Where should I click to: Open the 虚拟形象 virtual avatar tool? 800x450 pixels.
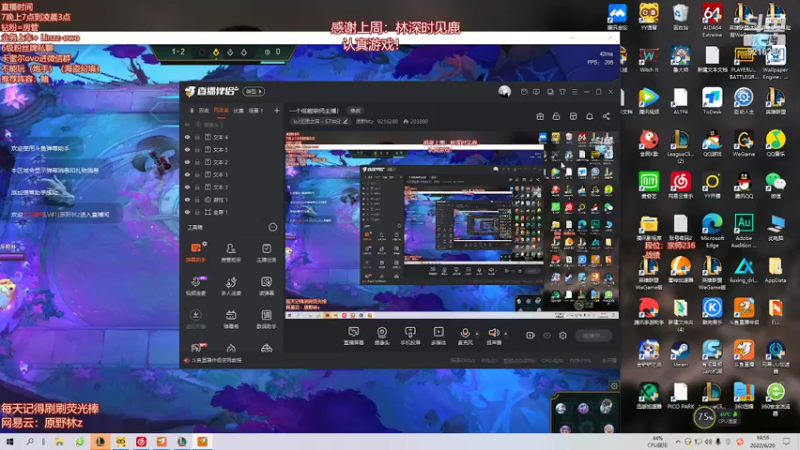195,319
